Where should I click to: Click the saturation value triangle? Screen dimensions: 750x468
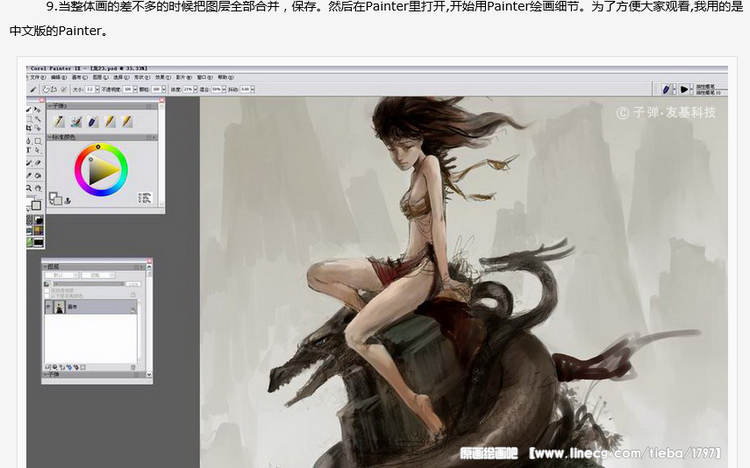(101, 170)
